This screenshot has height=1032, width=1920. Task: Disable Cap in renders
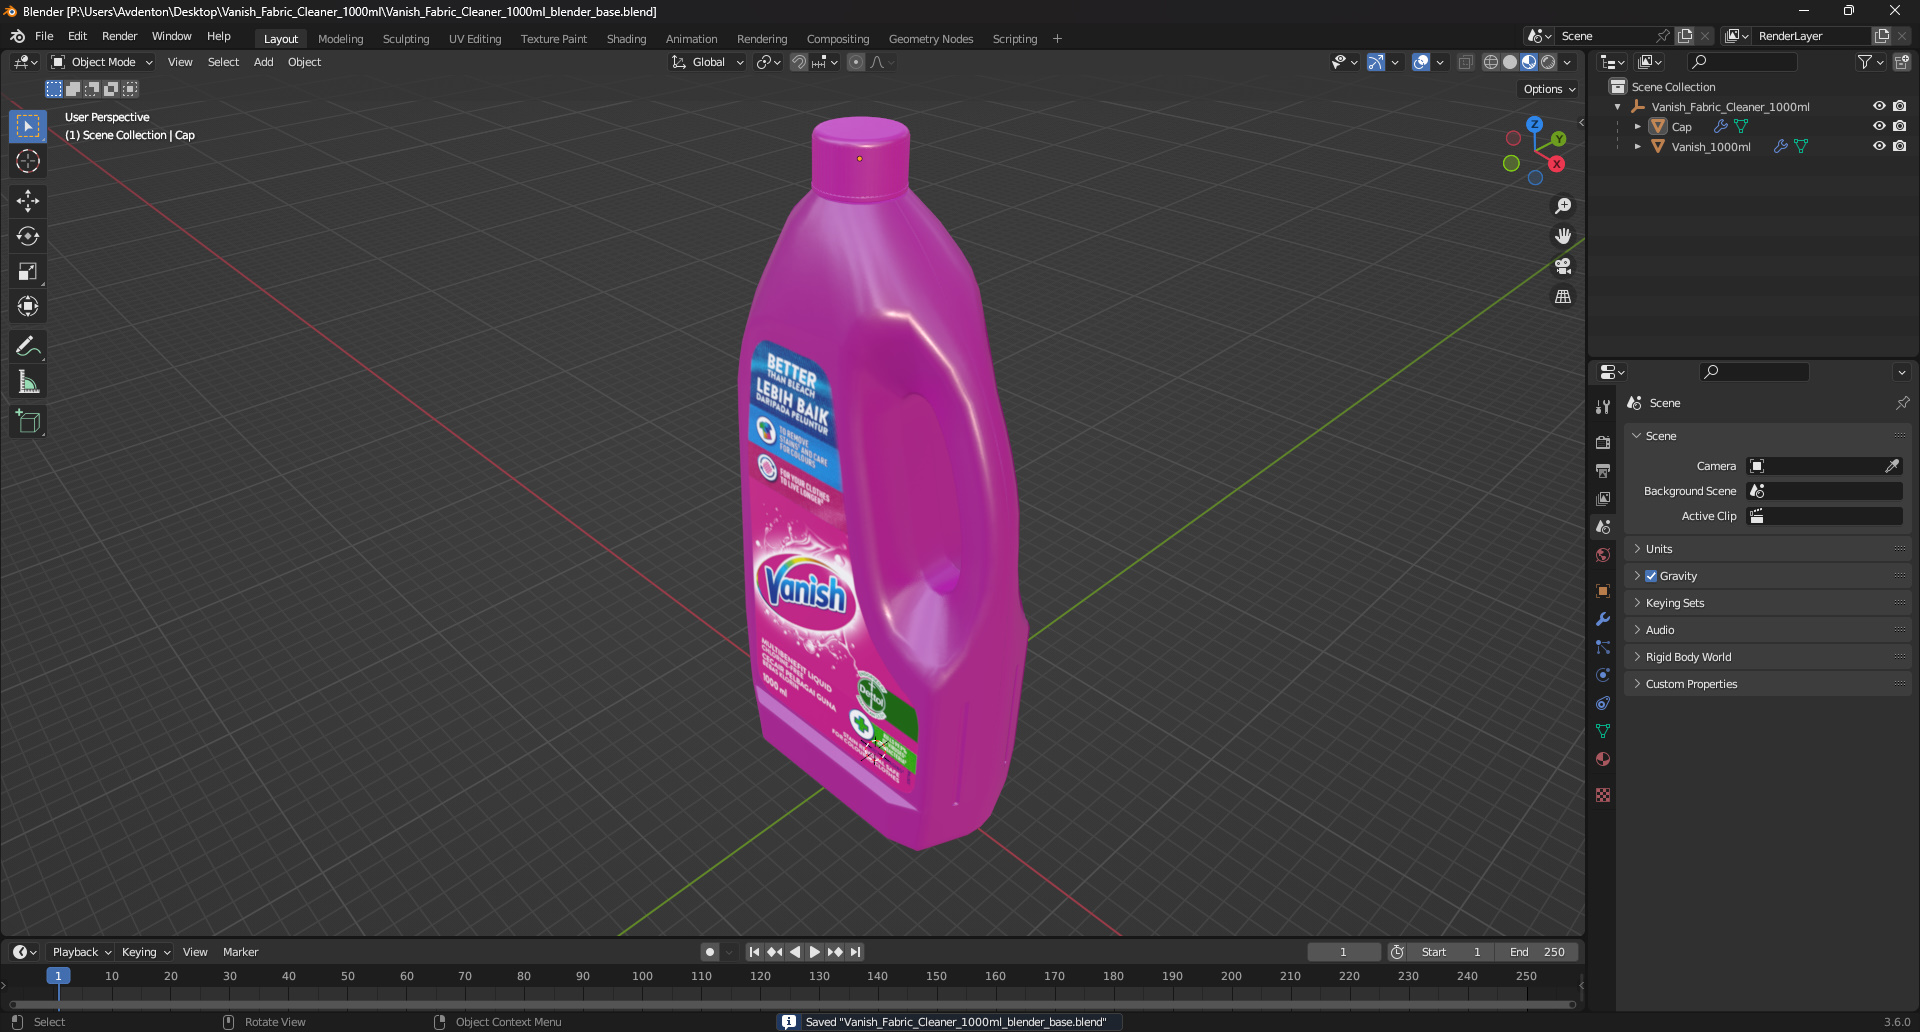1899,126
